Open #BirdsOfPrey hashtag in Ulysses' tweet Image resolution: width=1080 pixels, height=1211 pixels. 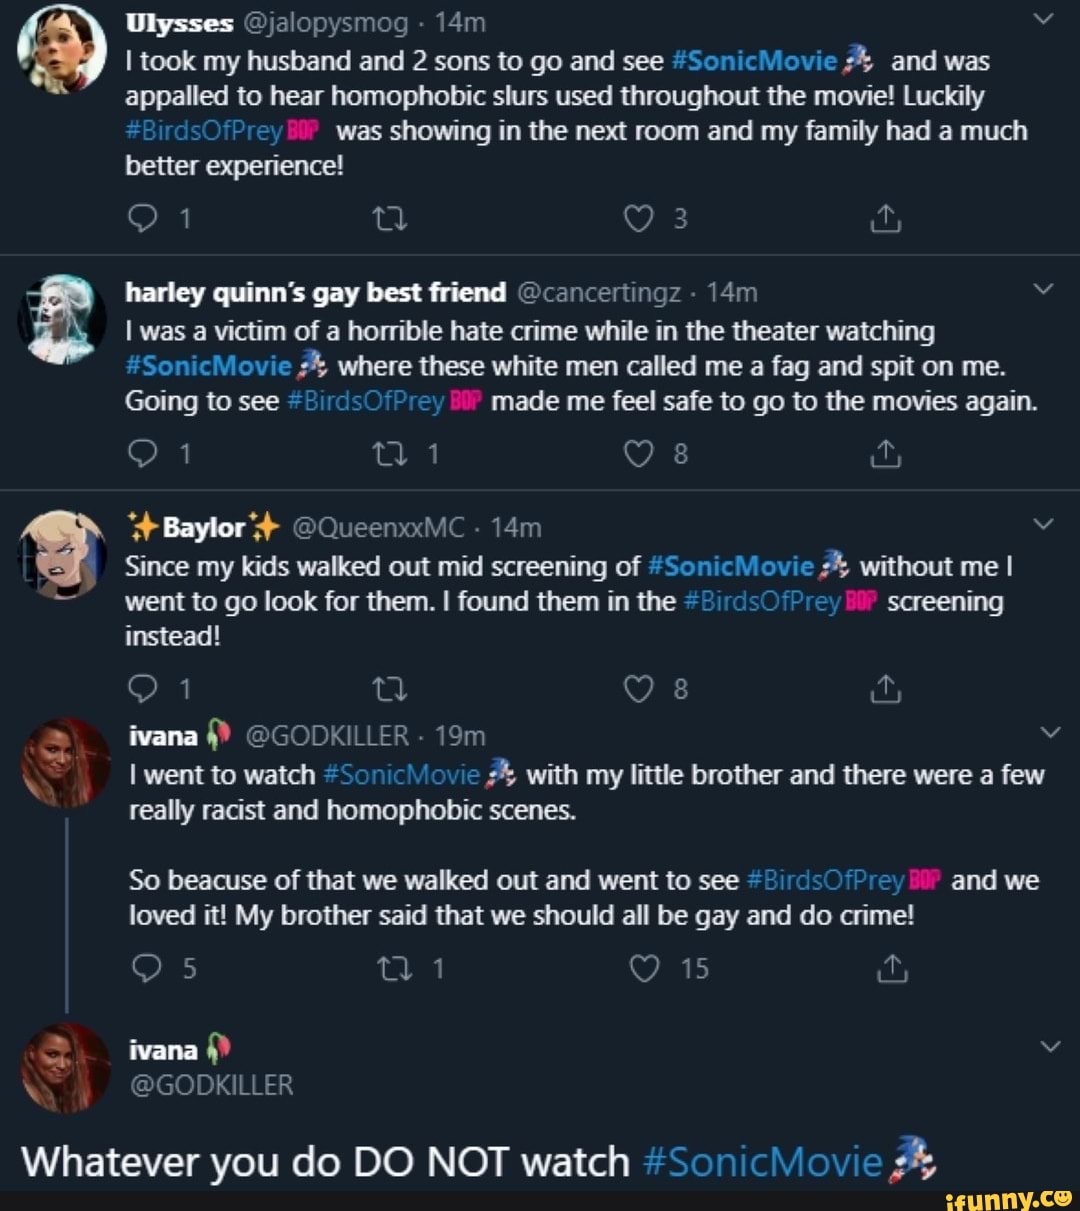(x=204, y=131)
